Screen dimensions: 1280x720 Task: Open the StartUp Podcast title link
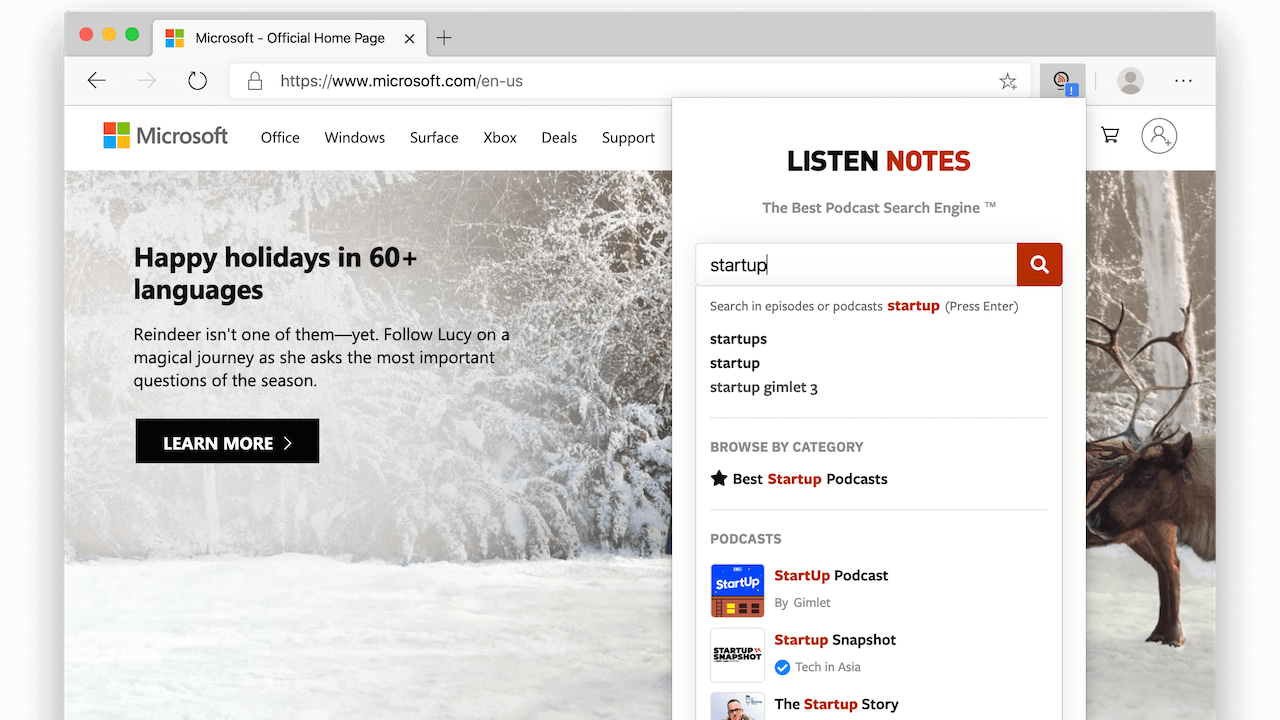pyautogui.click(x=831, y=575)
